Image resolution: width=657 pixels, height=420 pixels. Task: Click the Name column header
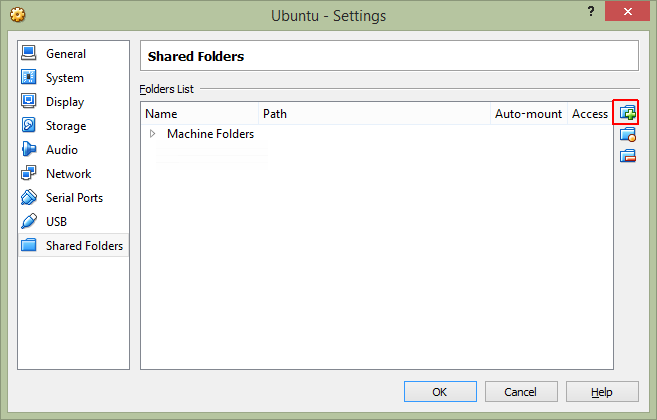coord(200,114)
